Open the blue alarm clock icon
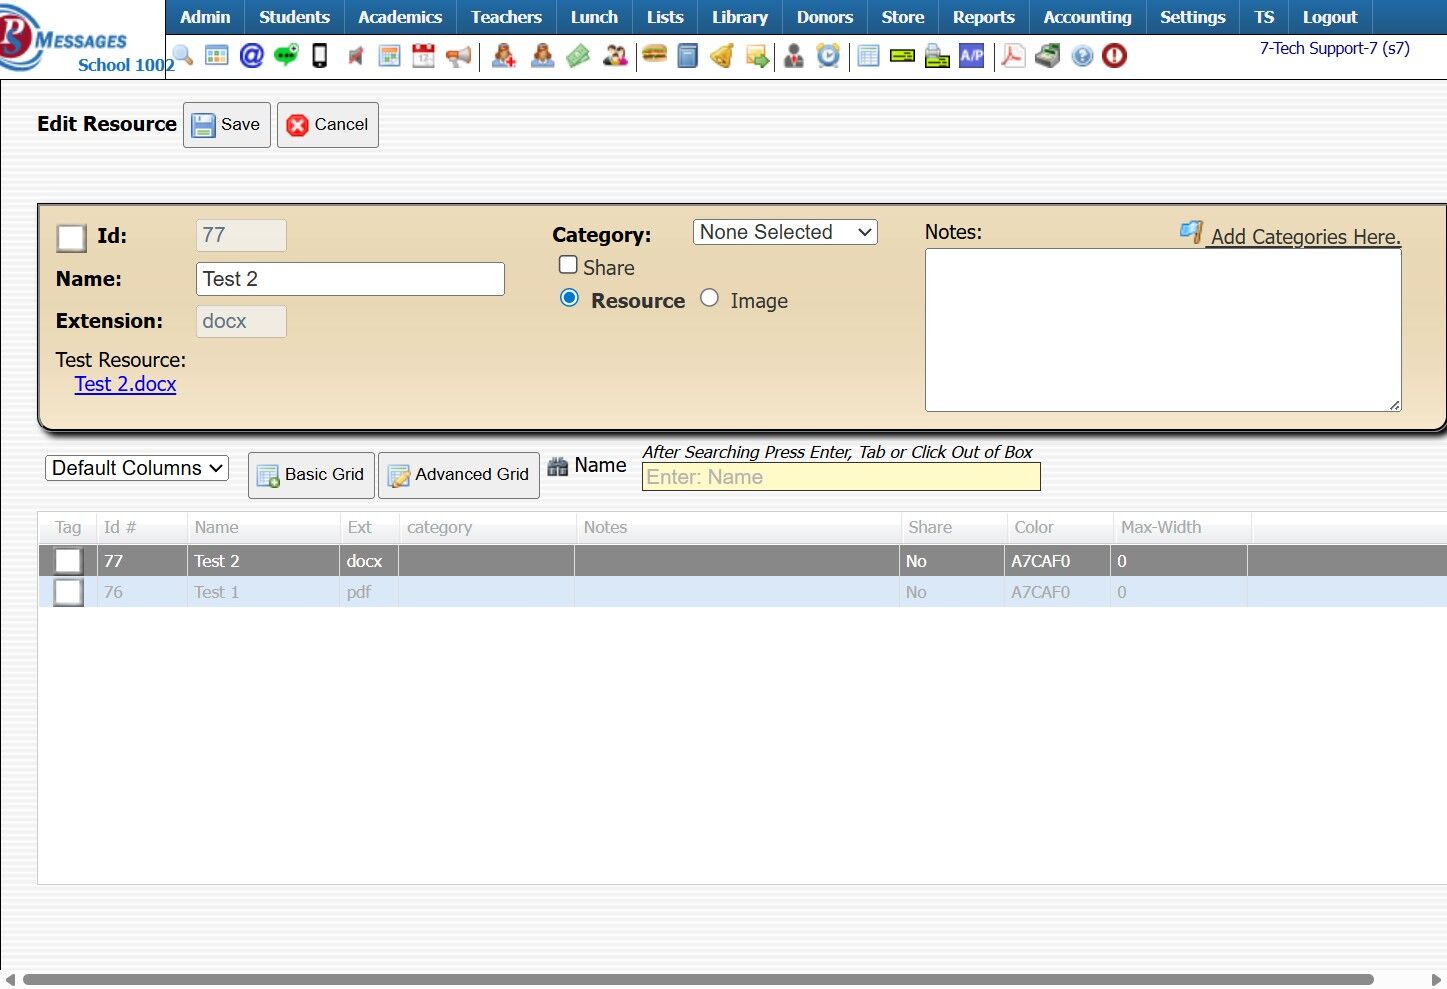 828,56
